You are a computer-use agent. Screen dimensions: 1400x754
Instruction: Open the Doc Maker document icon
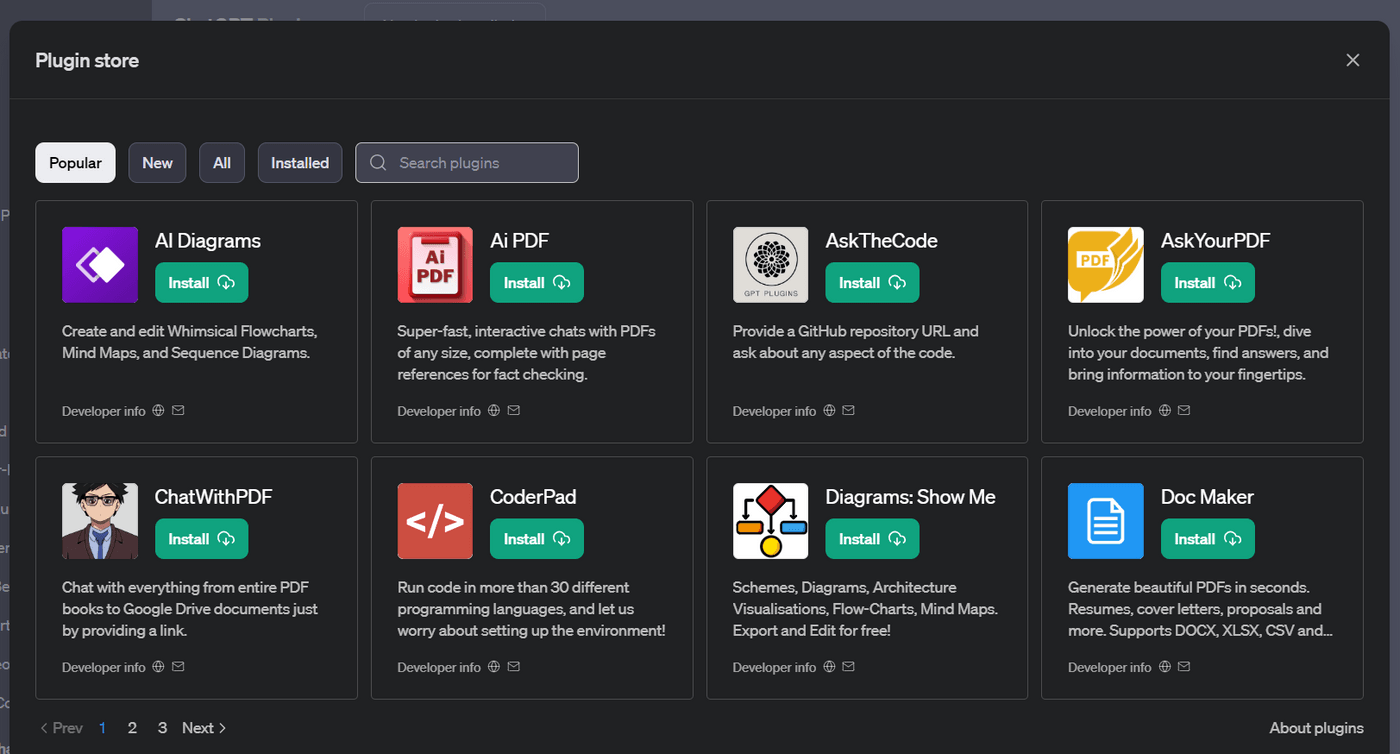1105,521
